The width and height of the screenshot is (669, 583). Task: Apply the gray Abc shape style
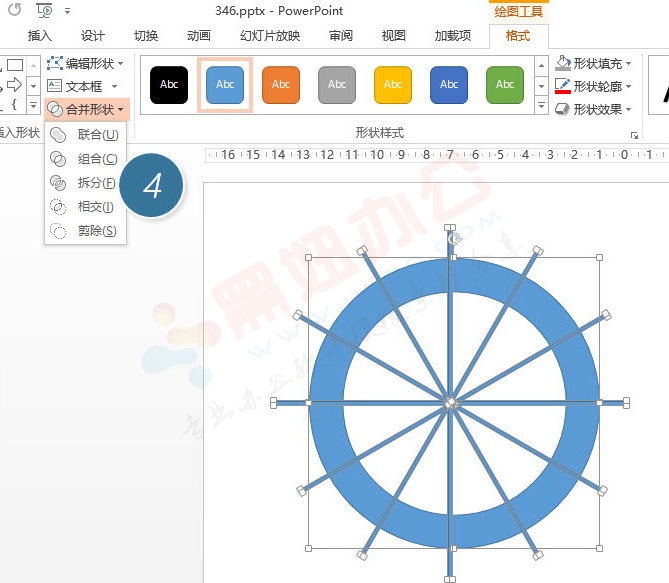click(x=337, y=85)
